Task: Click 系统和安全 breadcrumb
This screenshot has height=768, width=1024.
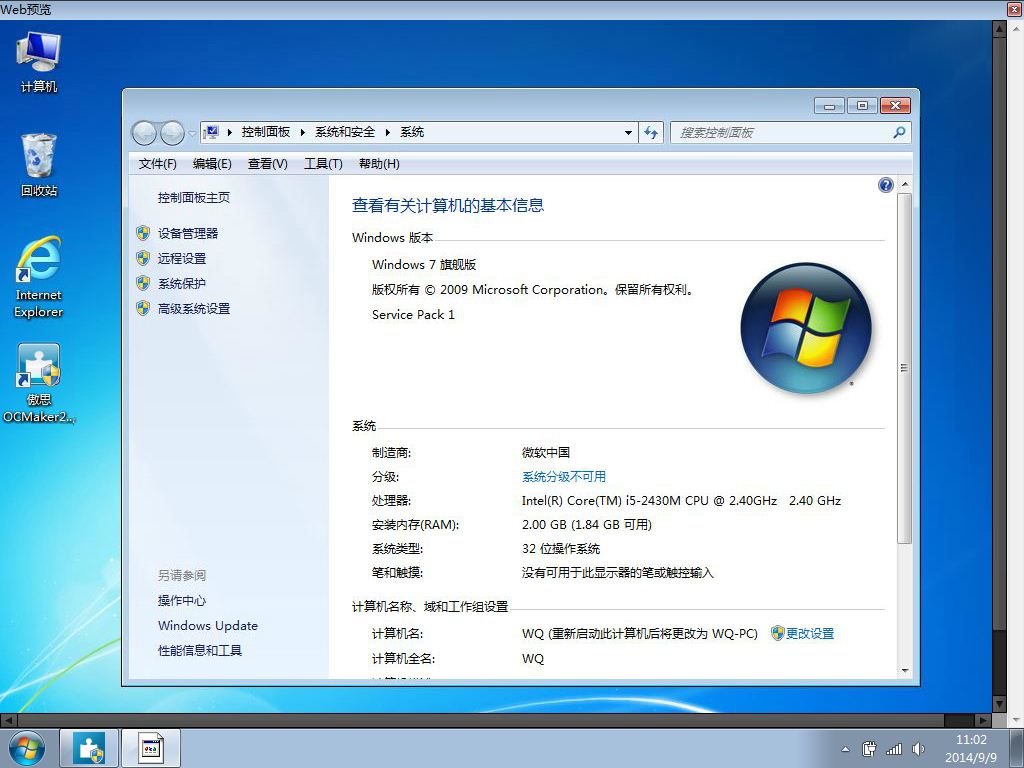Action: coord(345,133)
